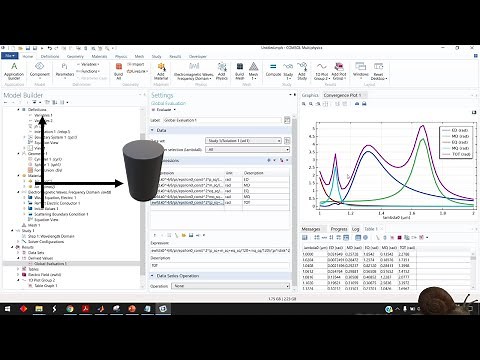Click the go to source icon beside Data set
This screenshot has height=360, width=480.
[x=287, y=141]
